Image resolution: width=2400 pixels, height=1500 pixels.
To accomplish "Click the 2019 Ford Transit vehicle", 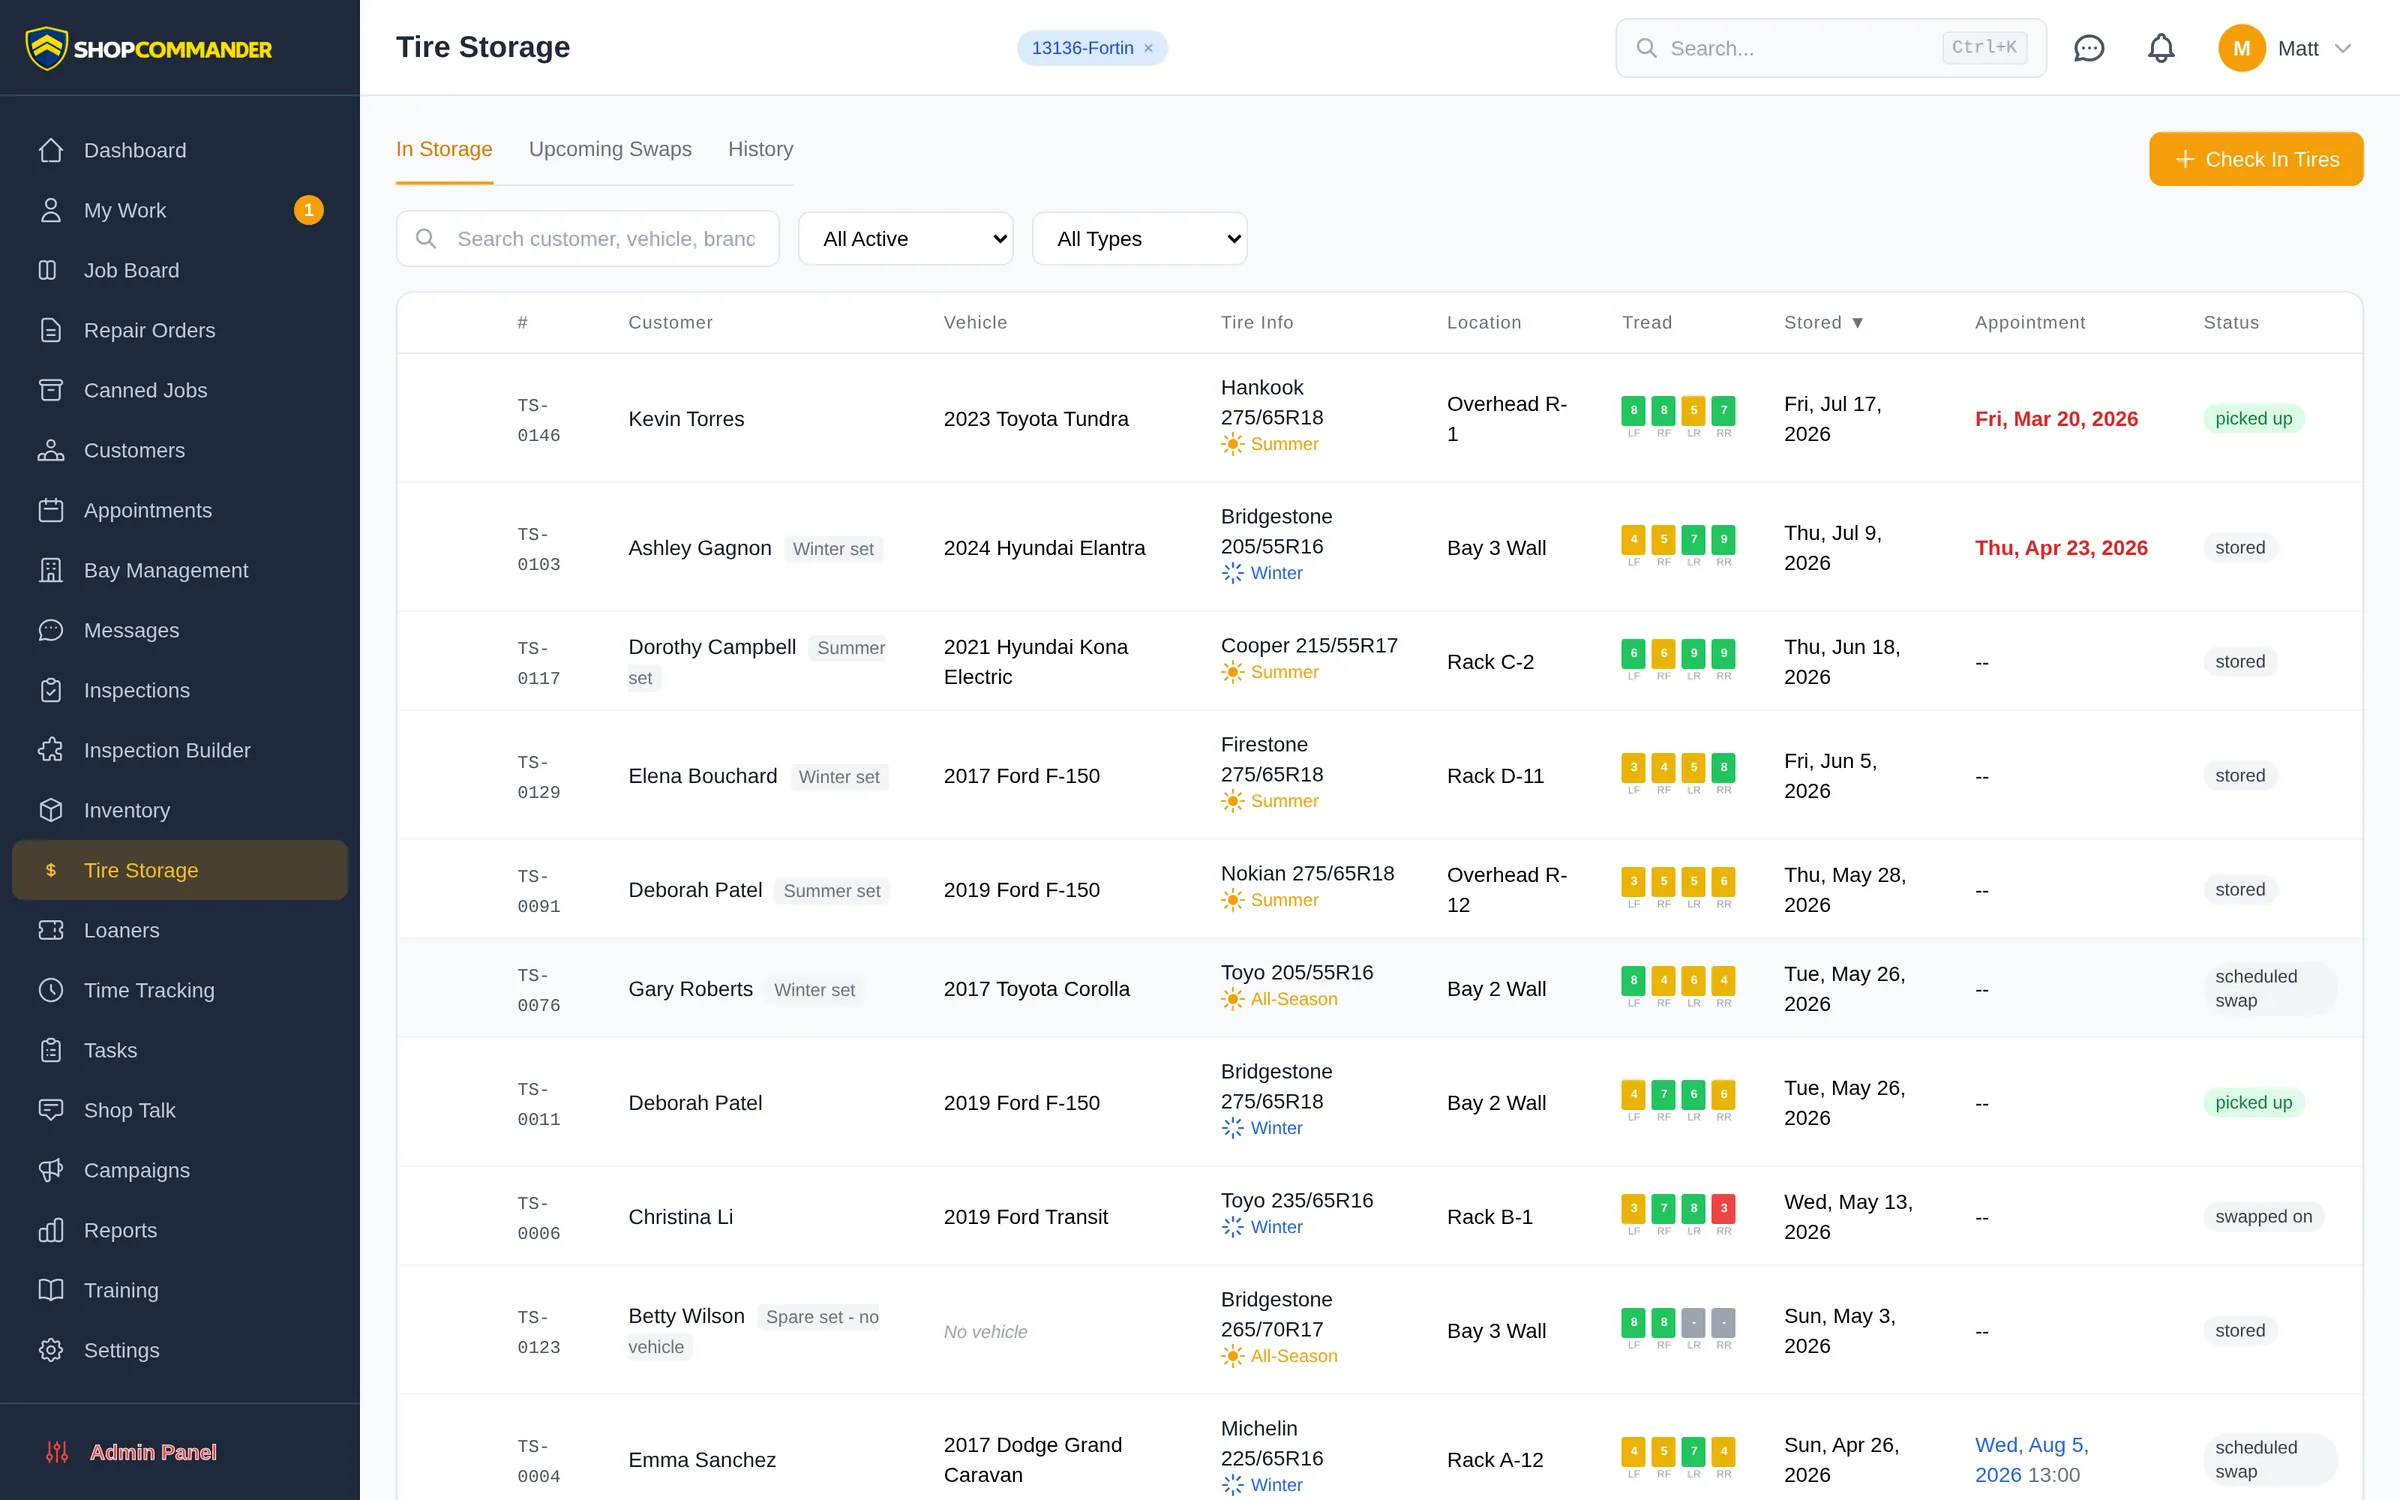I will [1026, 1217].
